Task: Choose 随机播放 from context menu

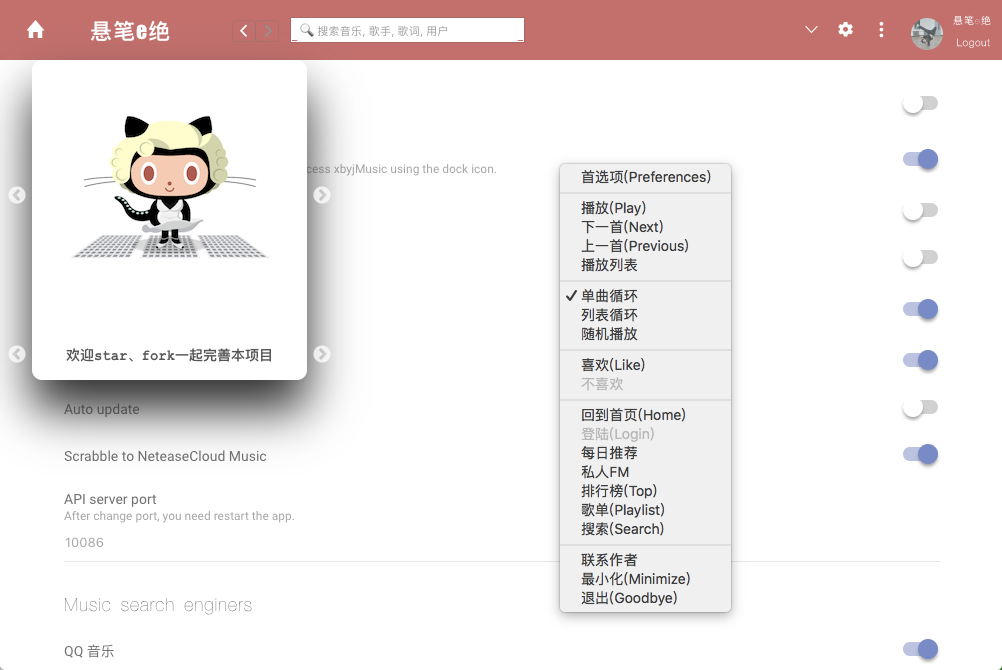Action: point(645,334)
